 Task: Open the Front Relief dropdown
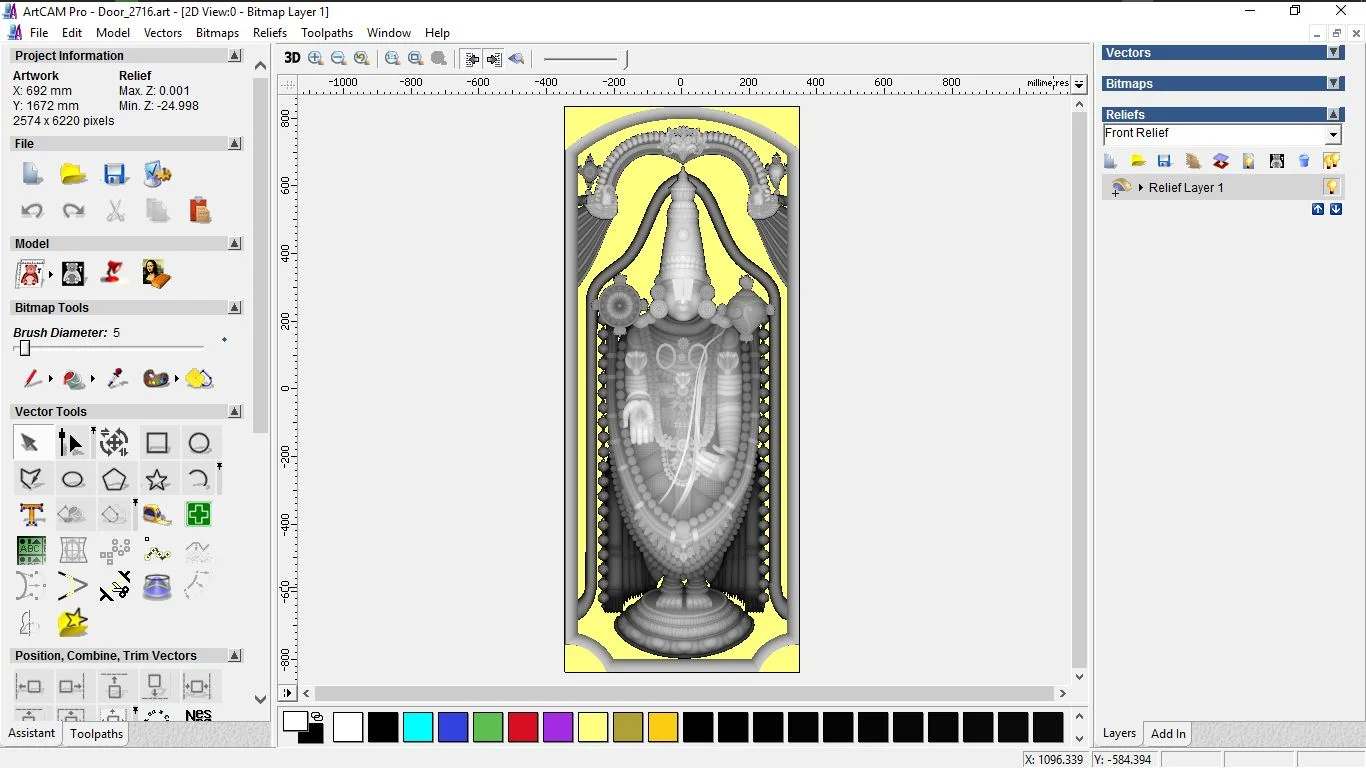[x=1333, y=135]
